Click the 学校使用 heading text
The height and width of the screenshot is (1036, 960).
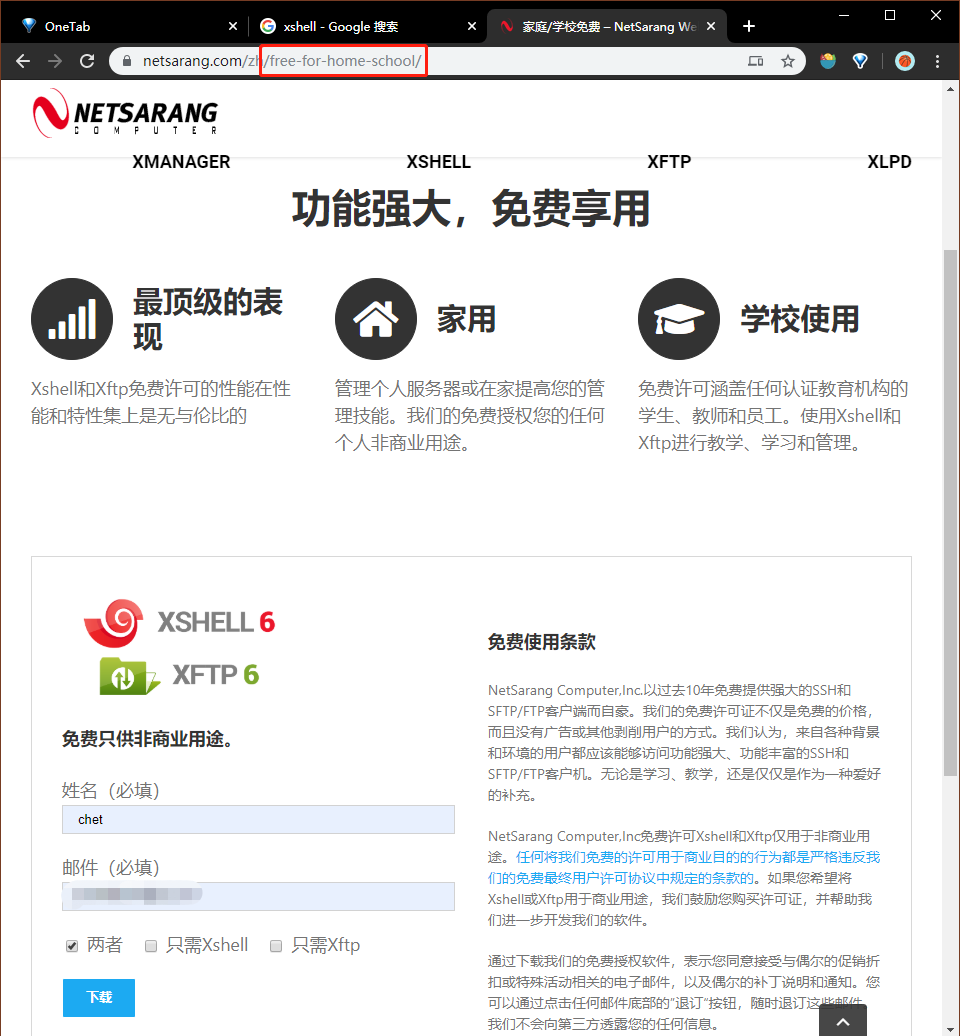pyautogui.click(x=799, y=319)
